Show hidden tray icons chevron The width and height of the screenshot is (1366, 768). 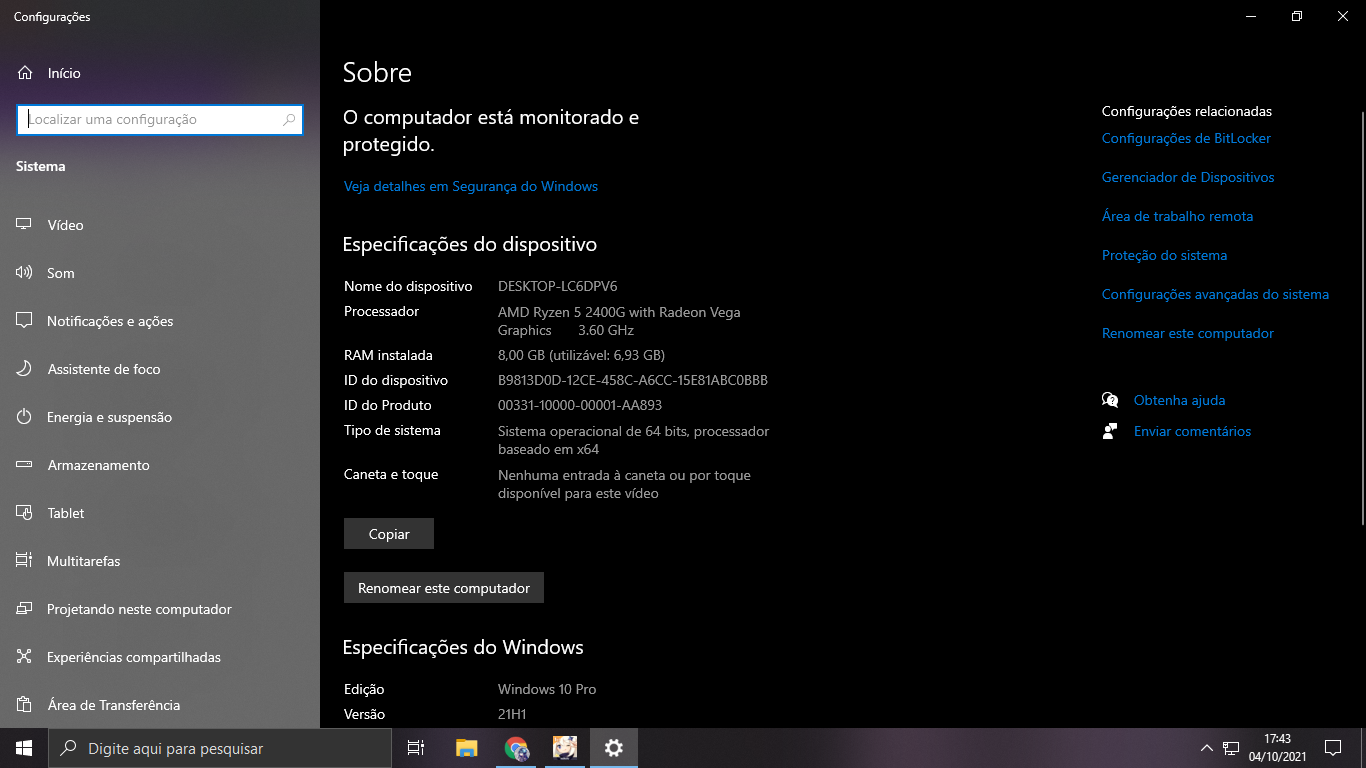(x=1207, y=748)
